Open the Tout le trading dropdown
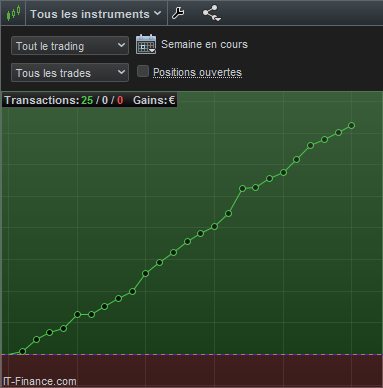Image resolution: width=383 pixels, height=388 pixels. (70, 46)
